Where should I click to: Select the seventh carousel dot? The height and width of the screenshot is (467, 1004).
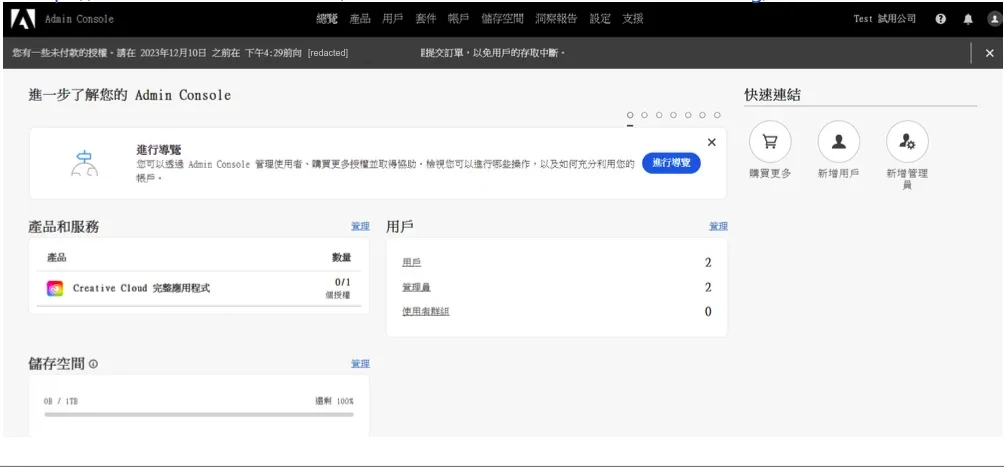tap(717, 115)
